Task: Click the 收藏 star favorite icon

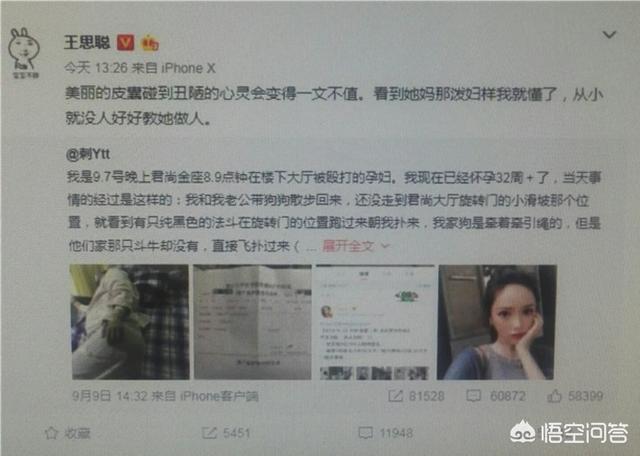Action: (51, 433)
